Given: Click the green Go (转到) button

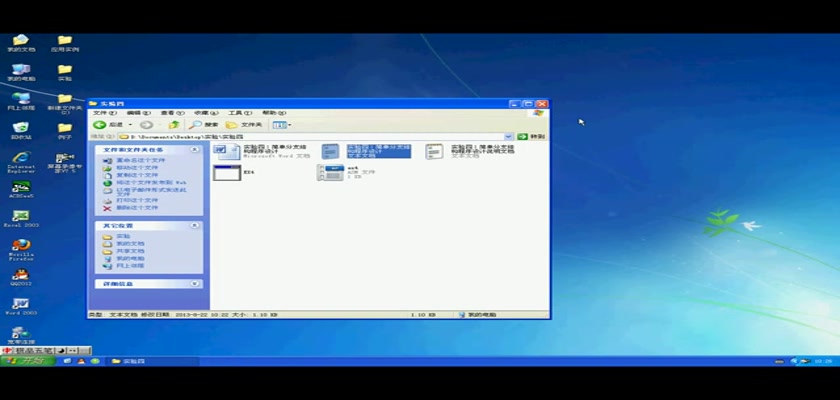Looking at the screenshot, I should pos(531,137).
